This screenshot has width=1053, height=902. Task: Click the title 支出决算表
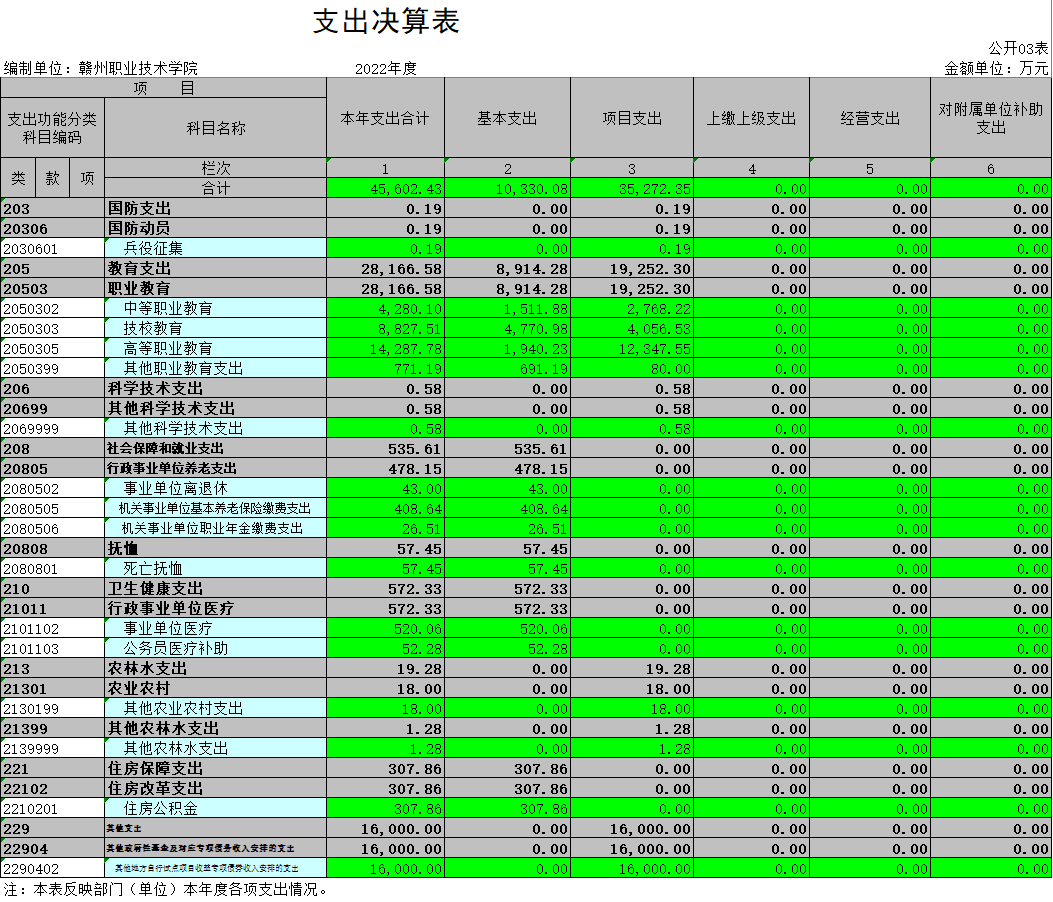click(386, 22)
